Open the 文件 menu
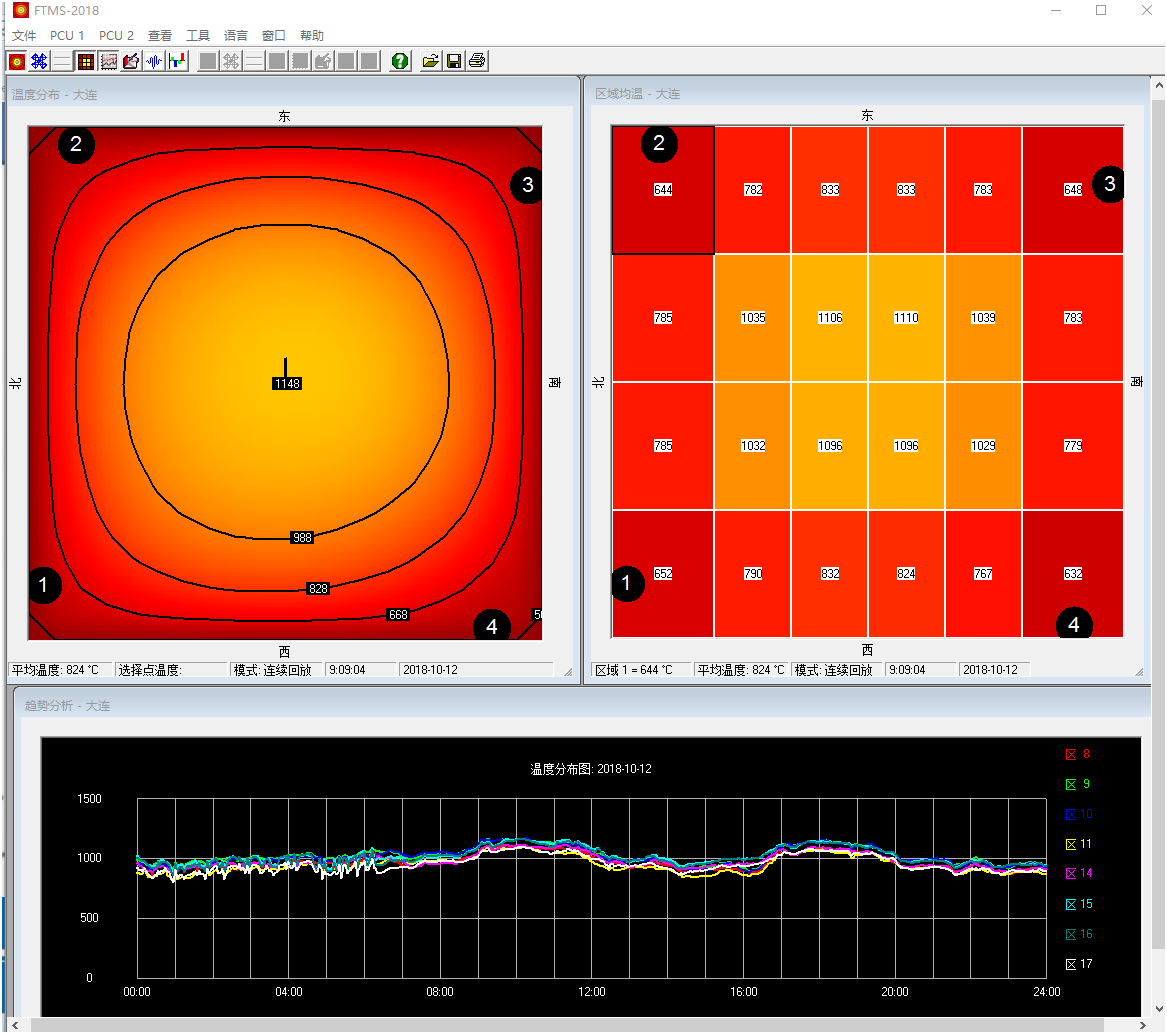The width and height of the screenshot is (1167, 1034). [x=24, y=36]
